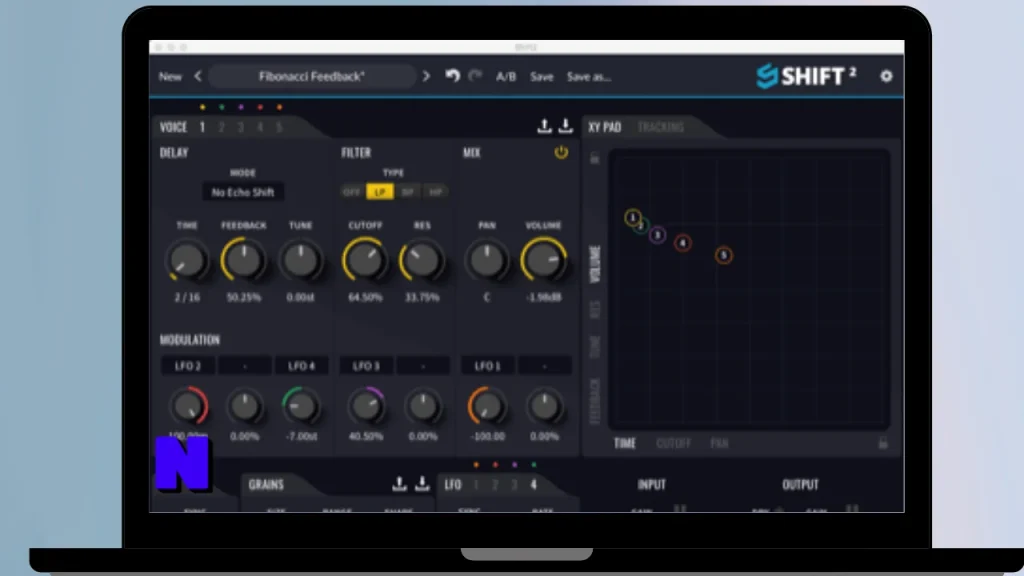Click the A/B compare button
This screenshot has width=1024, height=576.
(505, 76)
